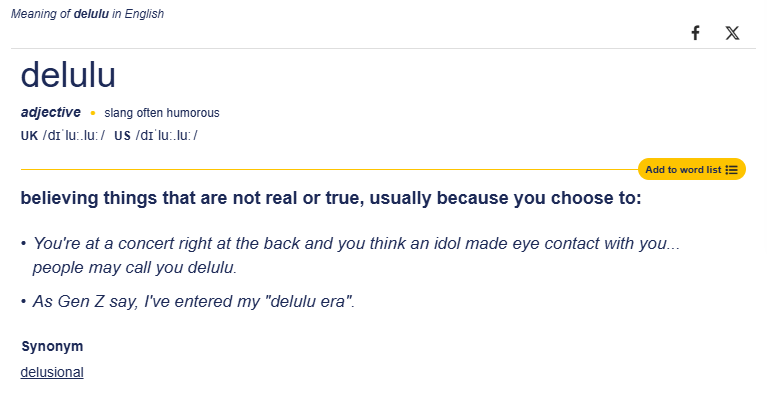
Task: Click the slang usage label
Action: click(119, 113)
